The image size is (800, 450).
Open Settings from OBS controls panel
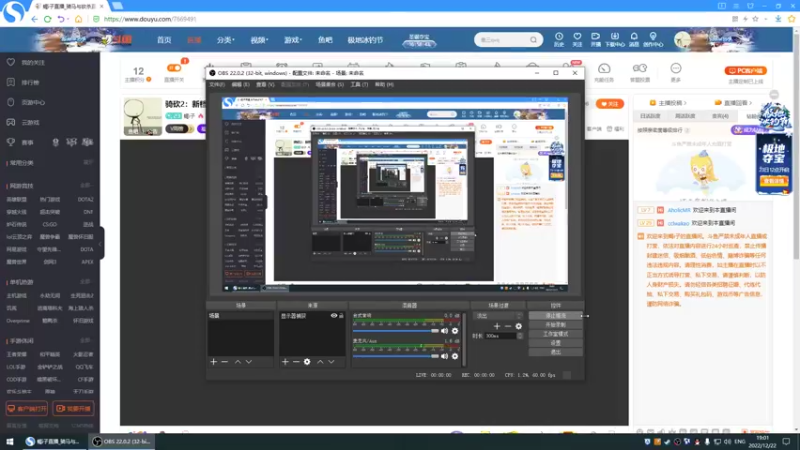click(555, 343)
